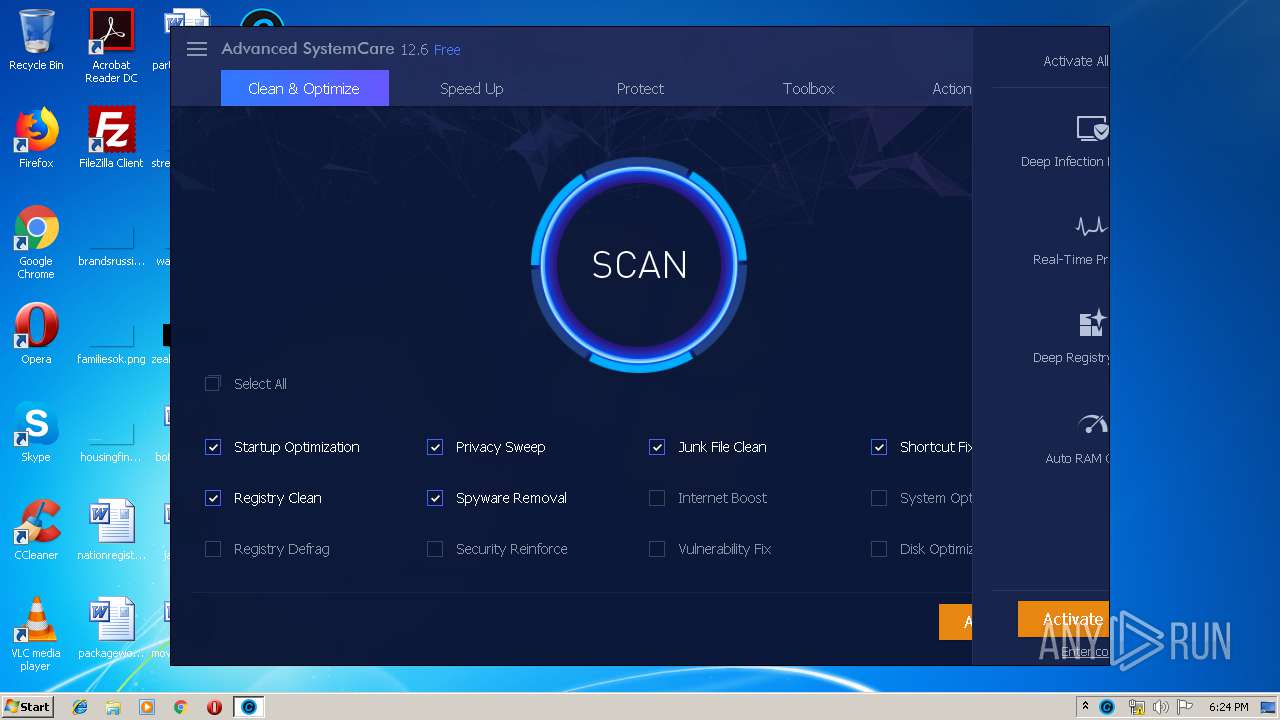Click the Real-Time Protector pulse icon
The image size is (1280, 720).
(x=1091, y=225)
